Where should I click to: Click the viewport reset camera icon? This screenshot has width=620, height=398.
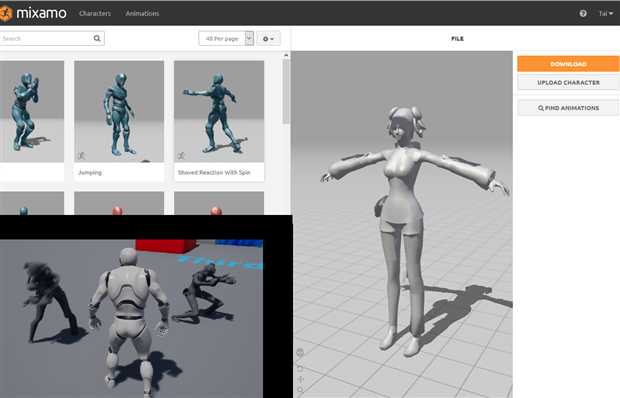click(300, 353)
